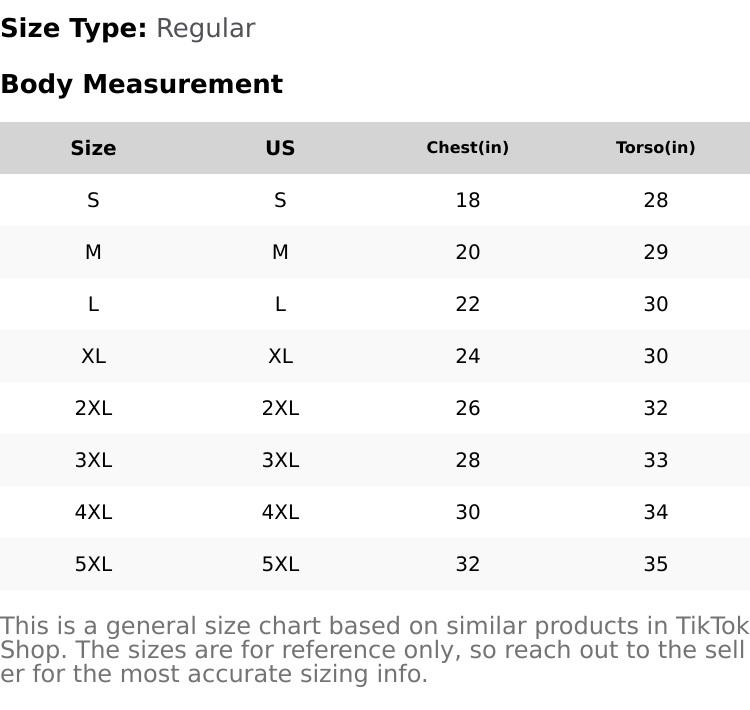Click the Size Type label
Screen dimensions: 750x710
(x=74, y=28)
